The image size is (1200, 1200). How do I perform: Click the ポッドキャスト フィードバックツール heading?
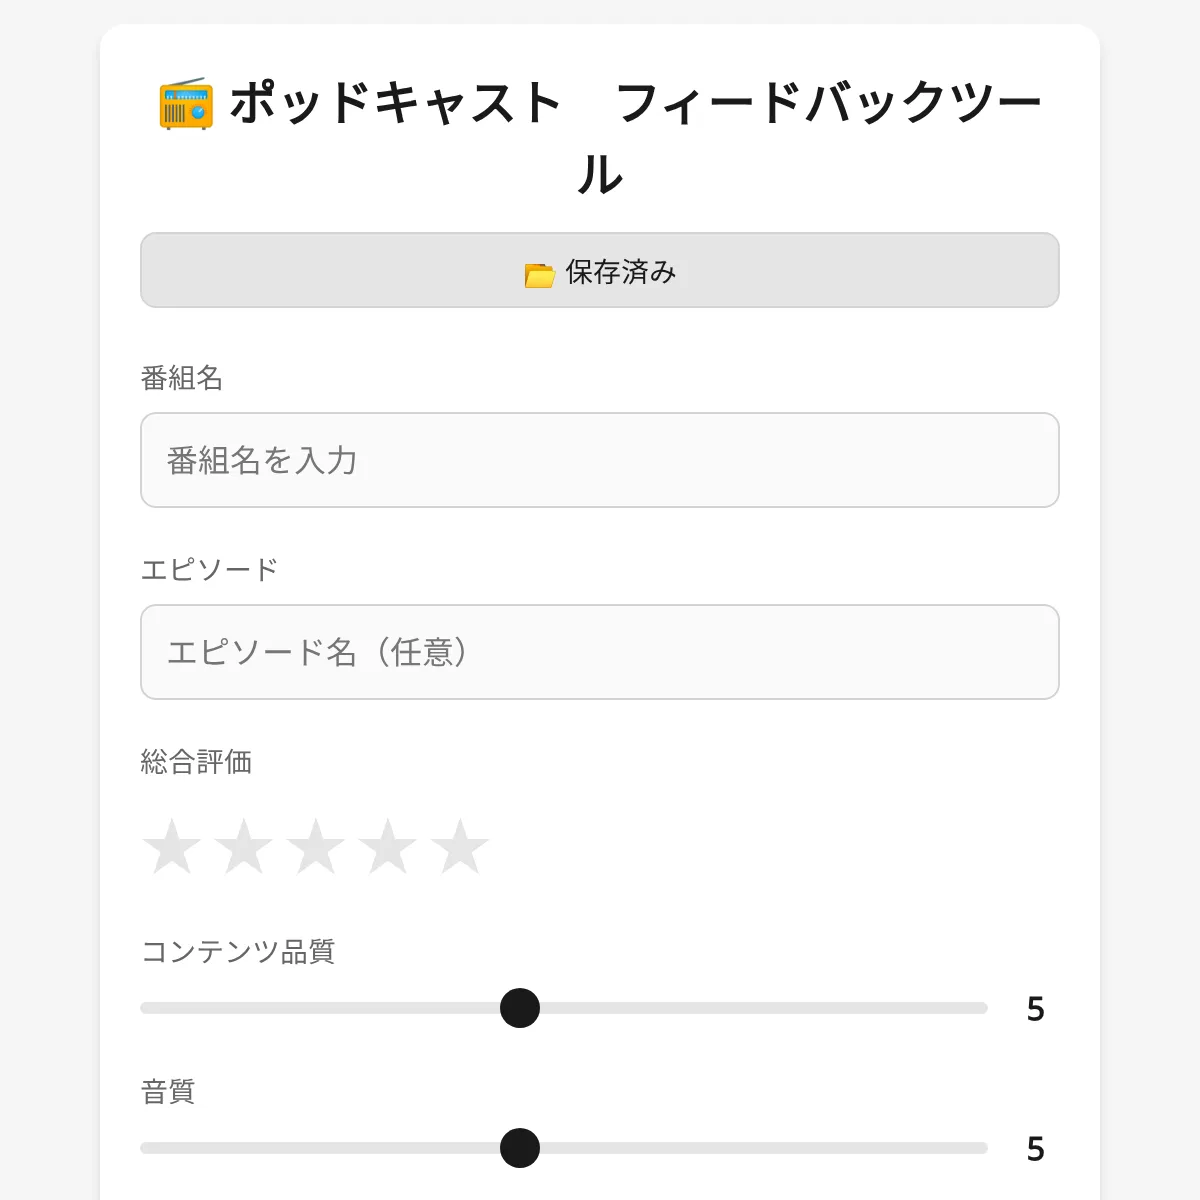point(634,104)
